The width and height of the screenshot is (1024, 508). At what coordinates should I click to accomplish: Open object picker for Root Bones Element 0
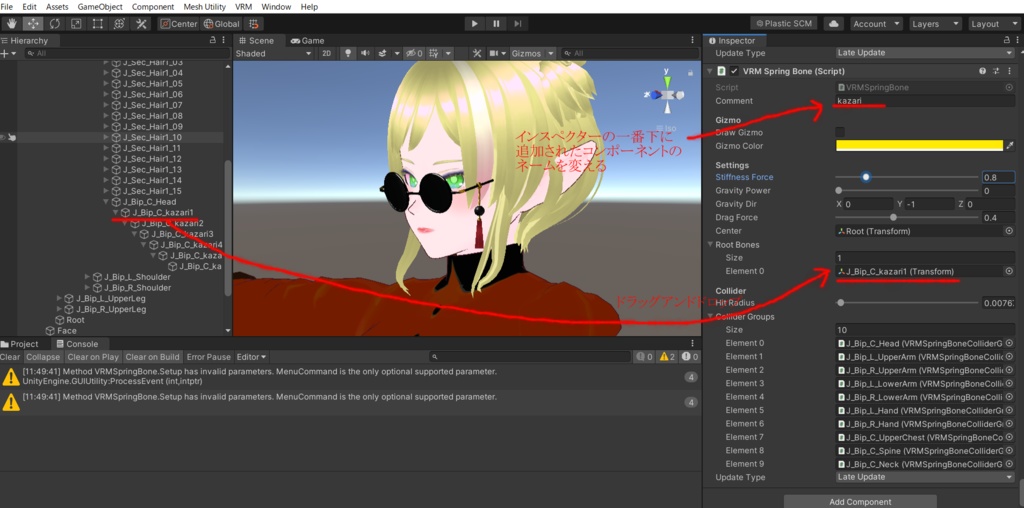tap(1009, 271)
